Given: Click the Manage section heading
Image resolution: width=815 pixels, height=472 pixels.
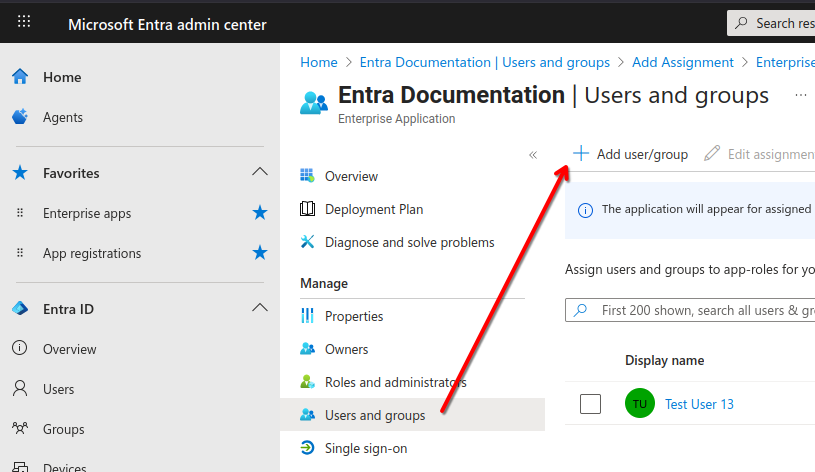Looking at the screenshot, I should pyautogui.click(x=324, y=283).
